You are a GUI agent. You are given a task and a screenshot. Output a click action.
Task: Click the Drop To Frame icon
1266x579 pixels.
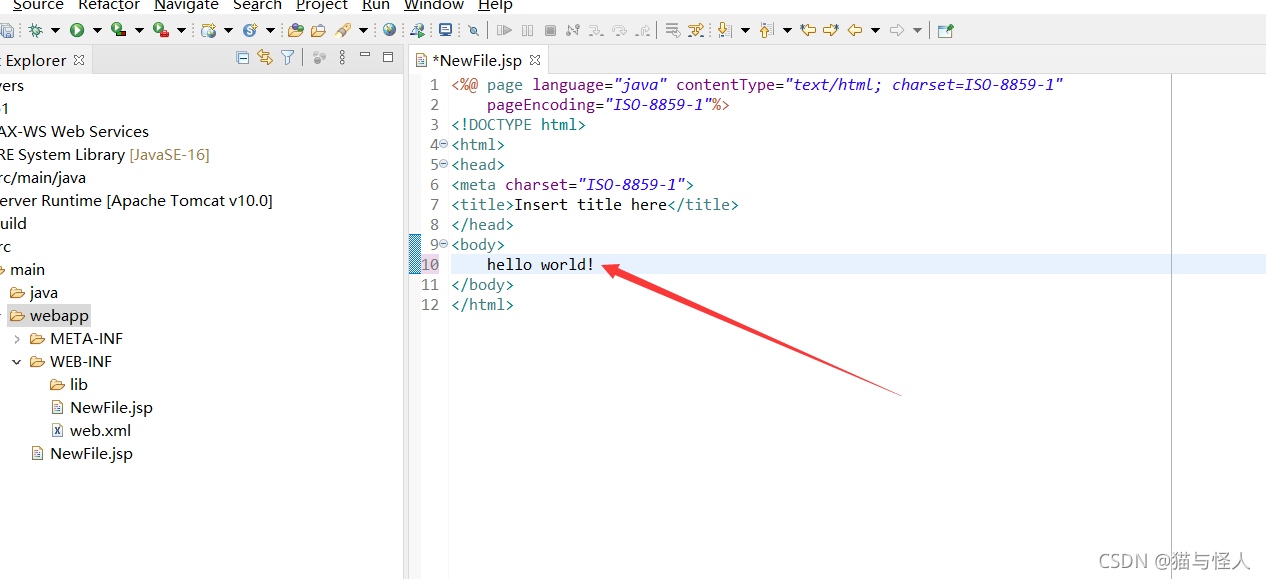click(x=673, y=30)
